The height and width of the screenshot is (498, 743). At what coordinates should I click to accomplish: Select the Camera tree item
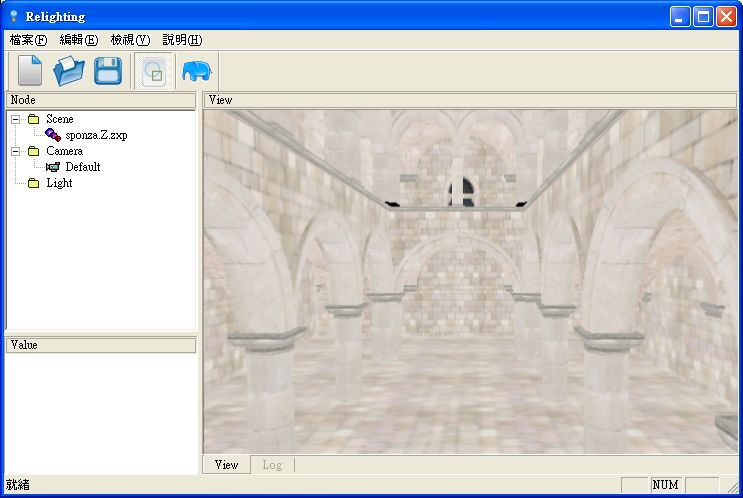[x=64, y=151]
